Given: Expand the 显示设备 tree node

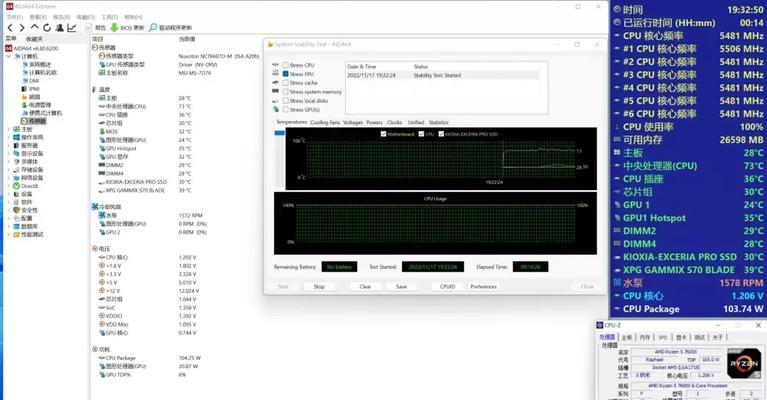Looking at the screenshot, I should (8, 154).
